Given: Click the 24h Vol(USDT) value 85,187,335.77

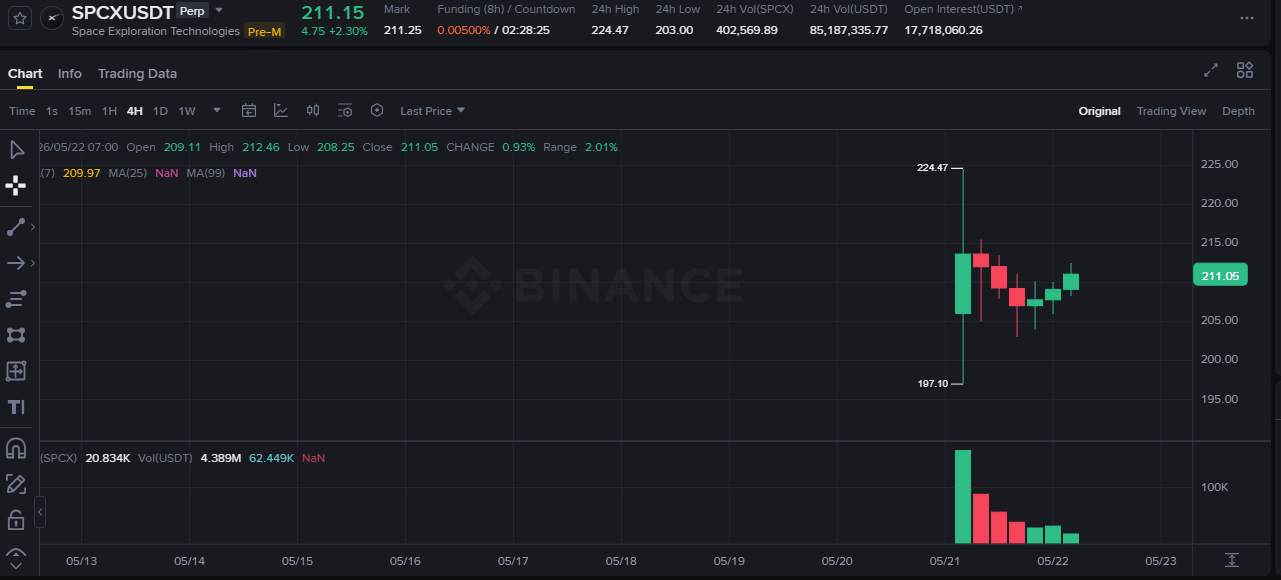Looking at the screenshot, I should (x=849, y=30).
